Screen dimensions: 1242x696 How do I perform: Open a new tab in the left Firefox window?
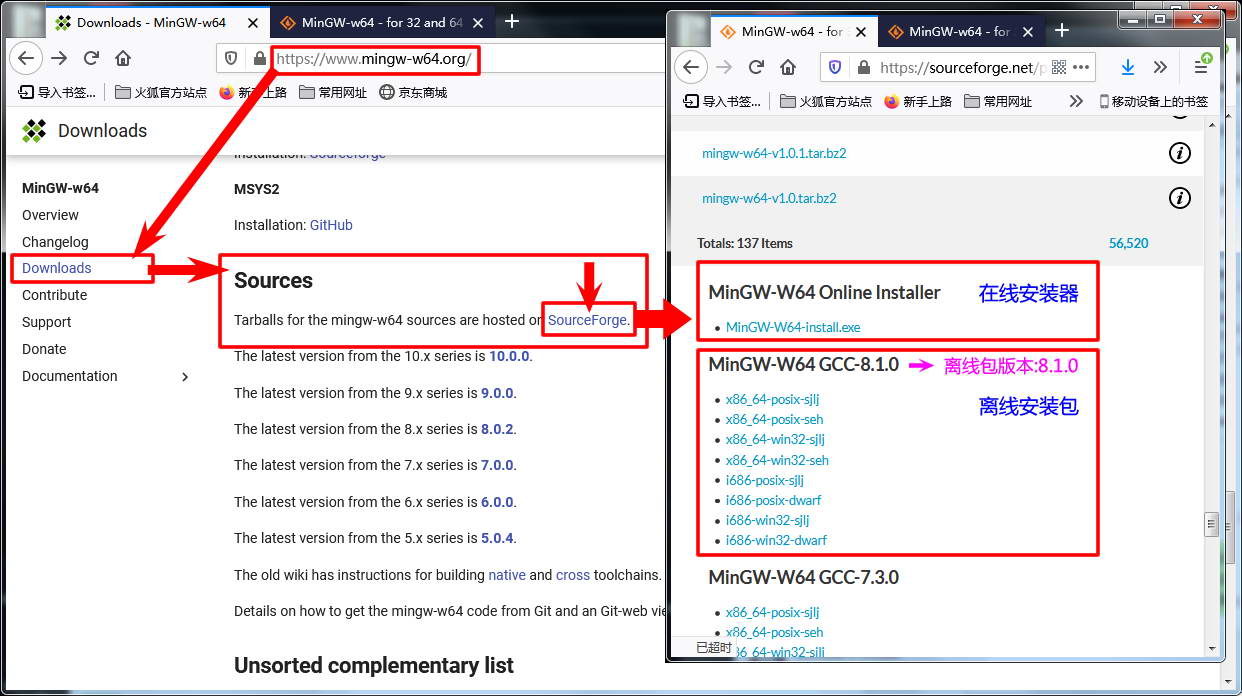(512, 21)
